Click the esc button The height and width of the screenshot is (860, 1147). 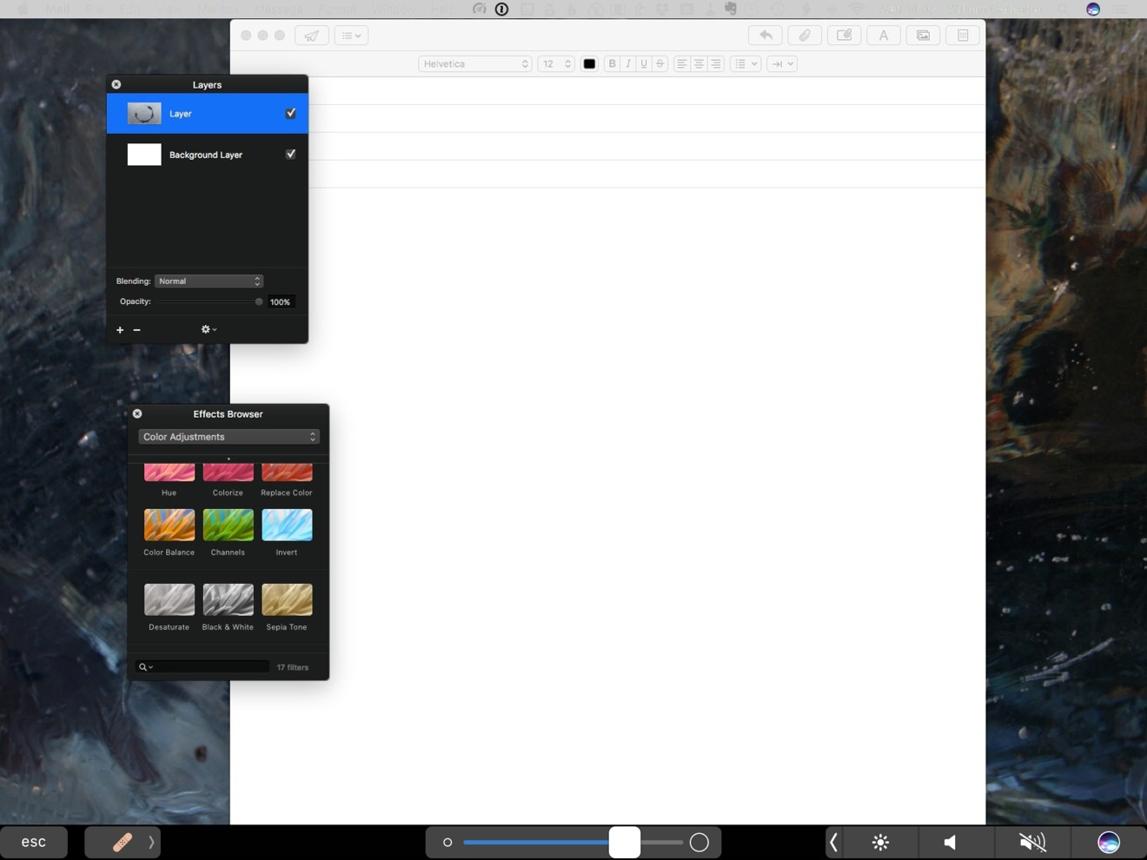34,842
